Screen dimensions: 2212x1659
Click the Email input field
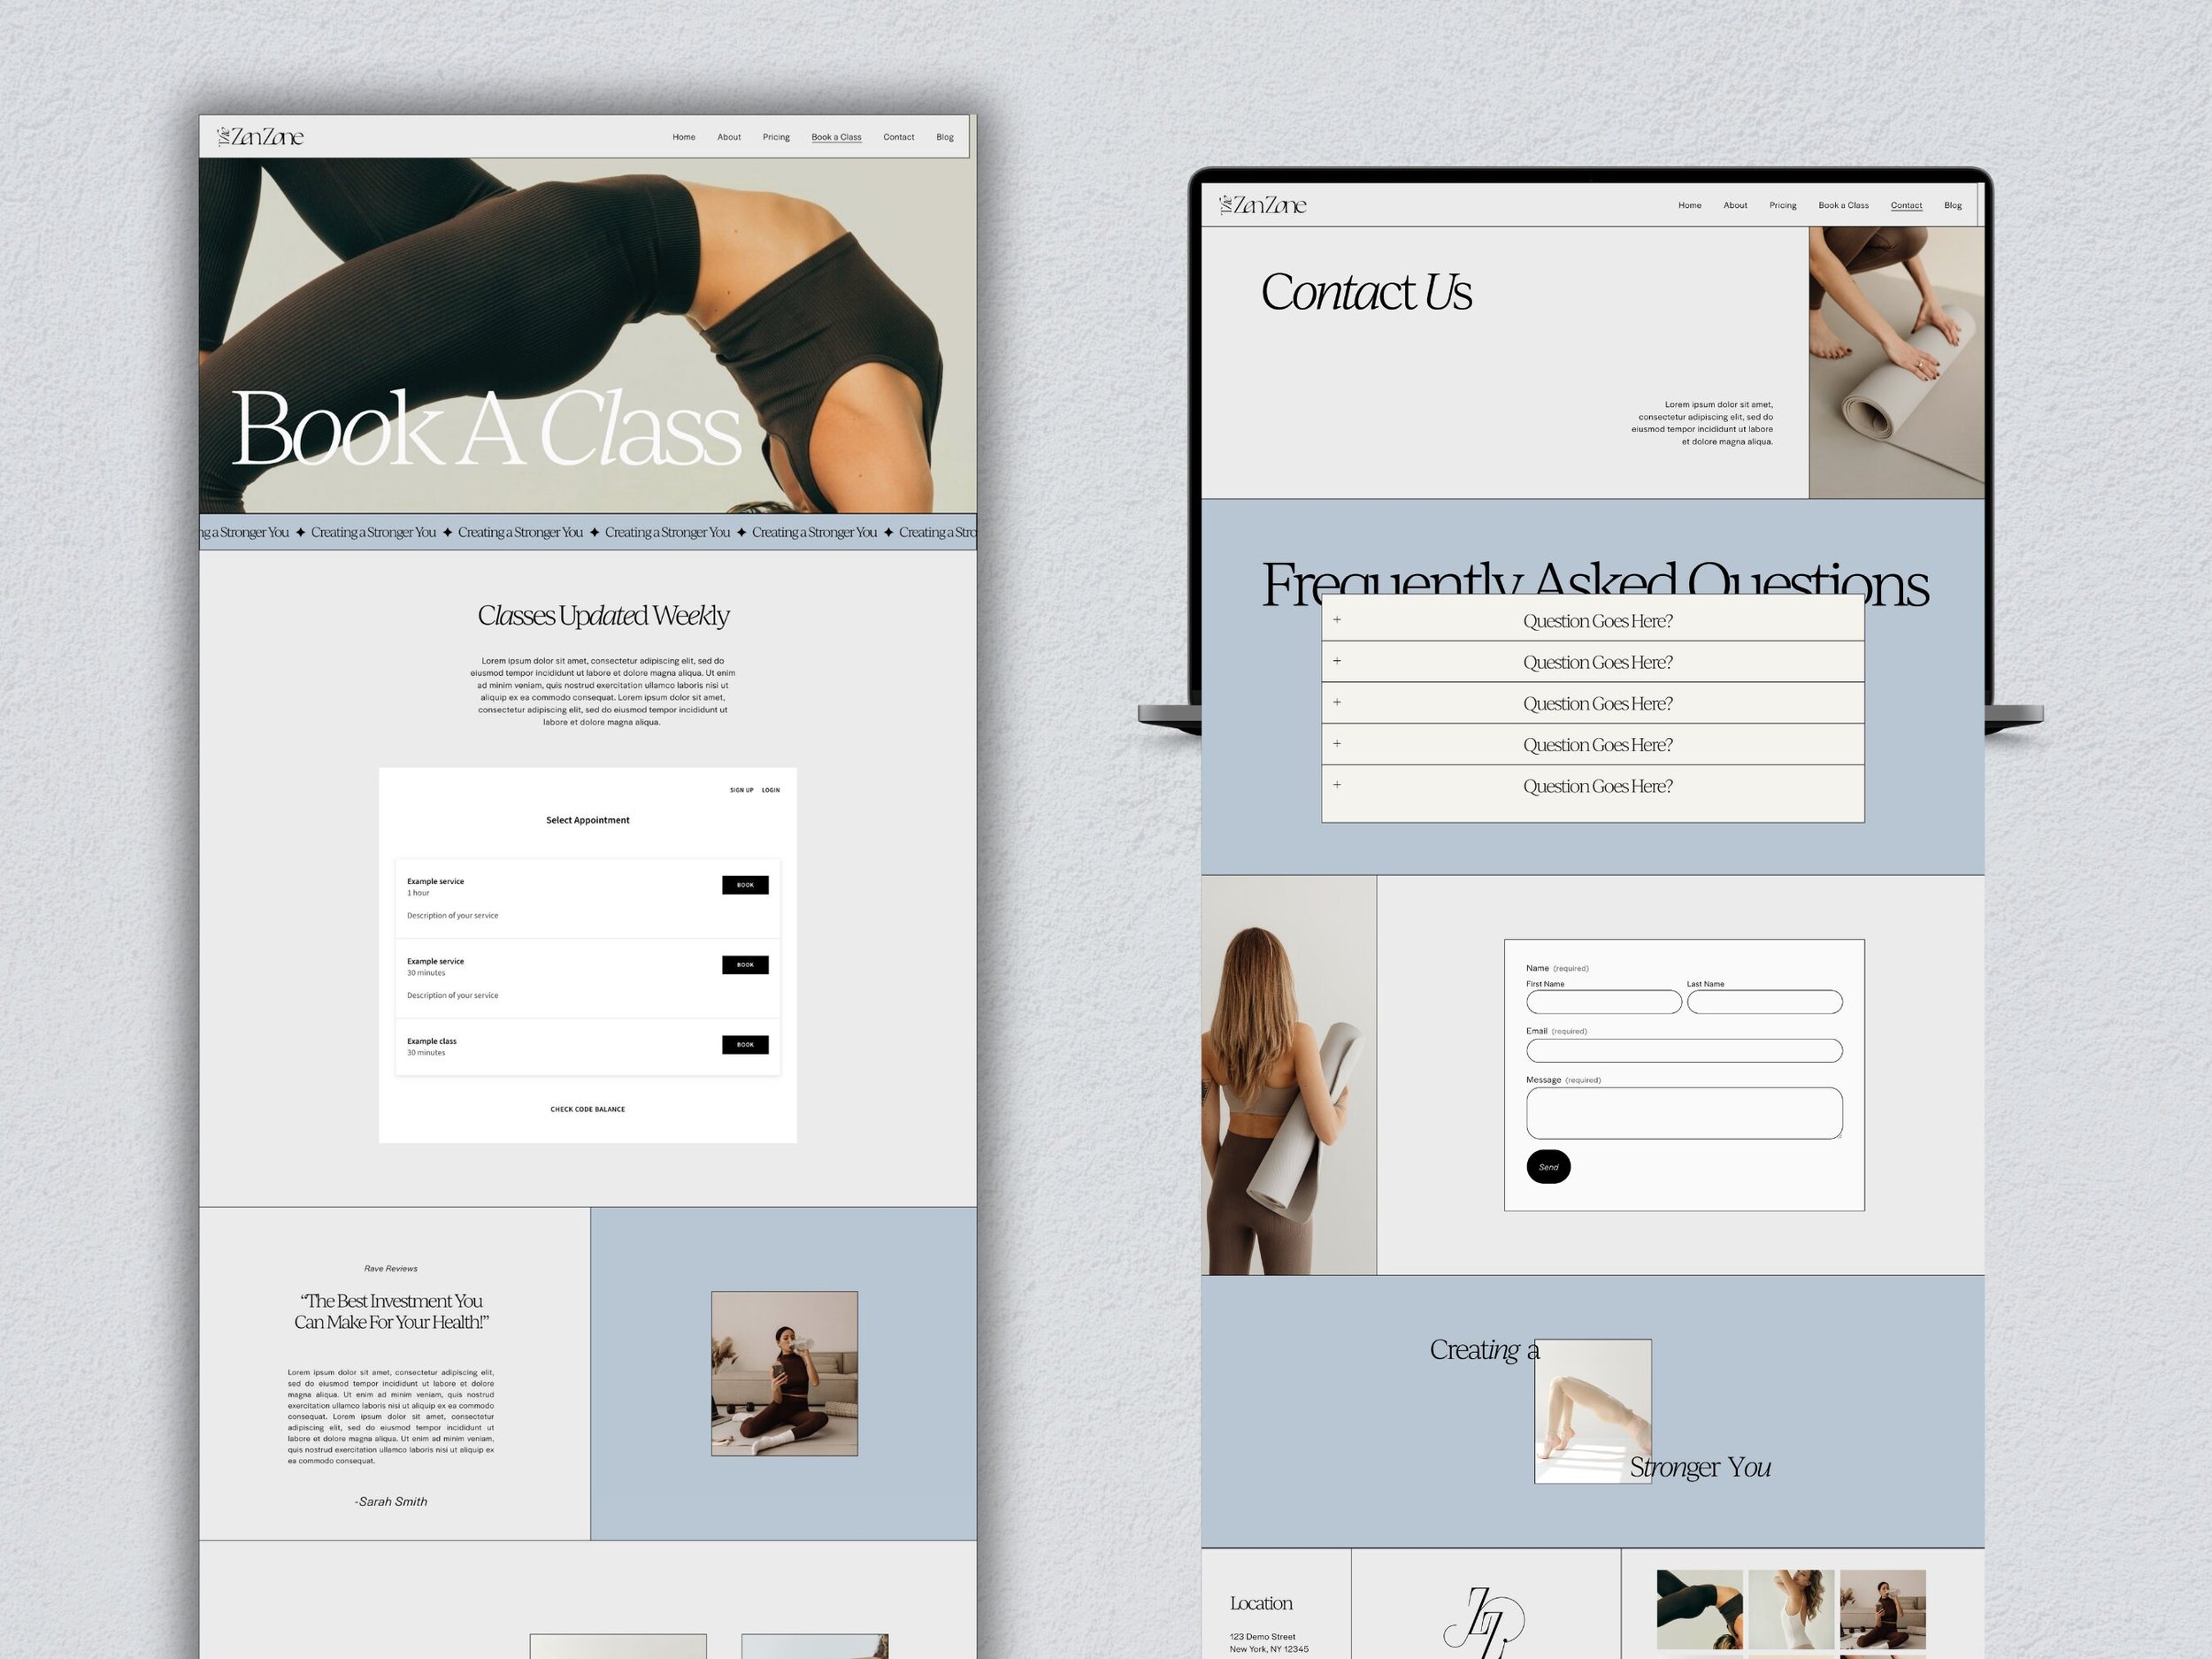[x=1684, y=1050]
